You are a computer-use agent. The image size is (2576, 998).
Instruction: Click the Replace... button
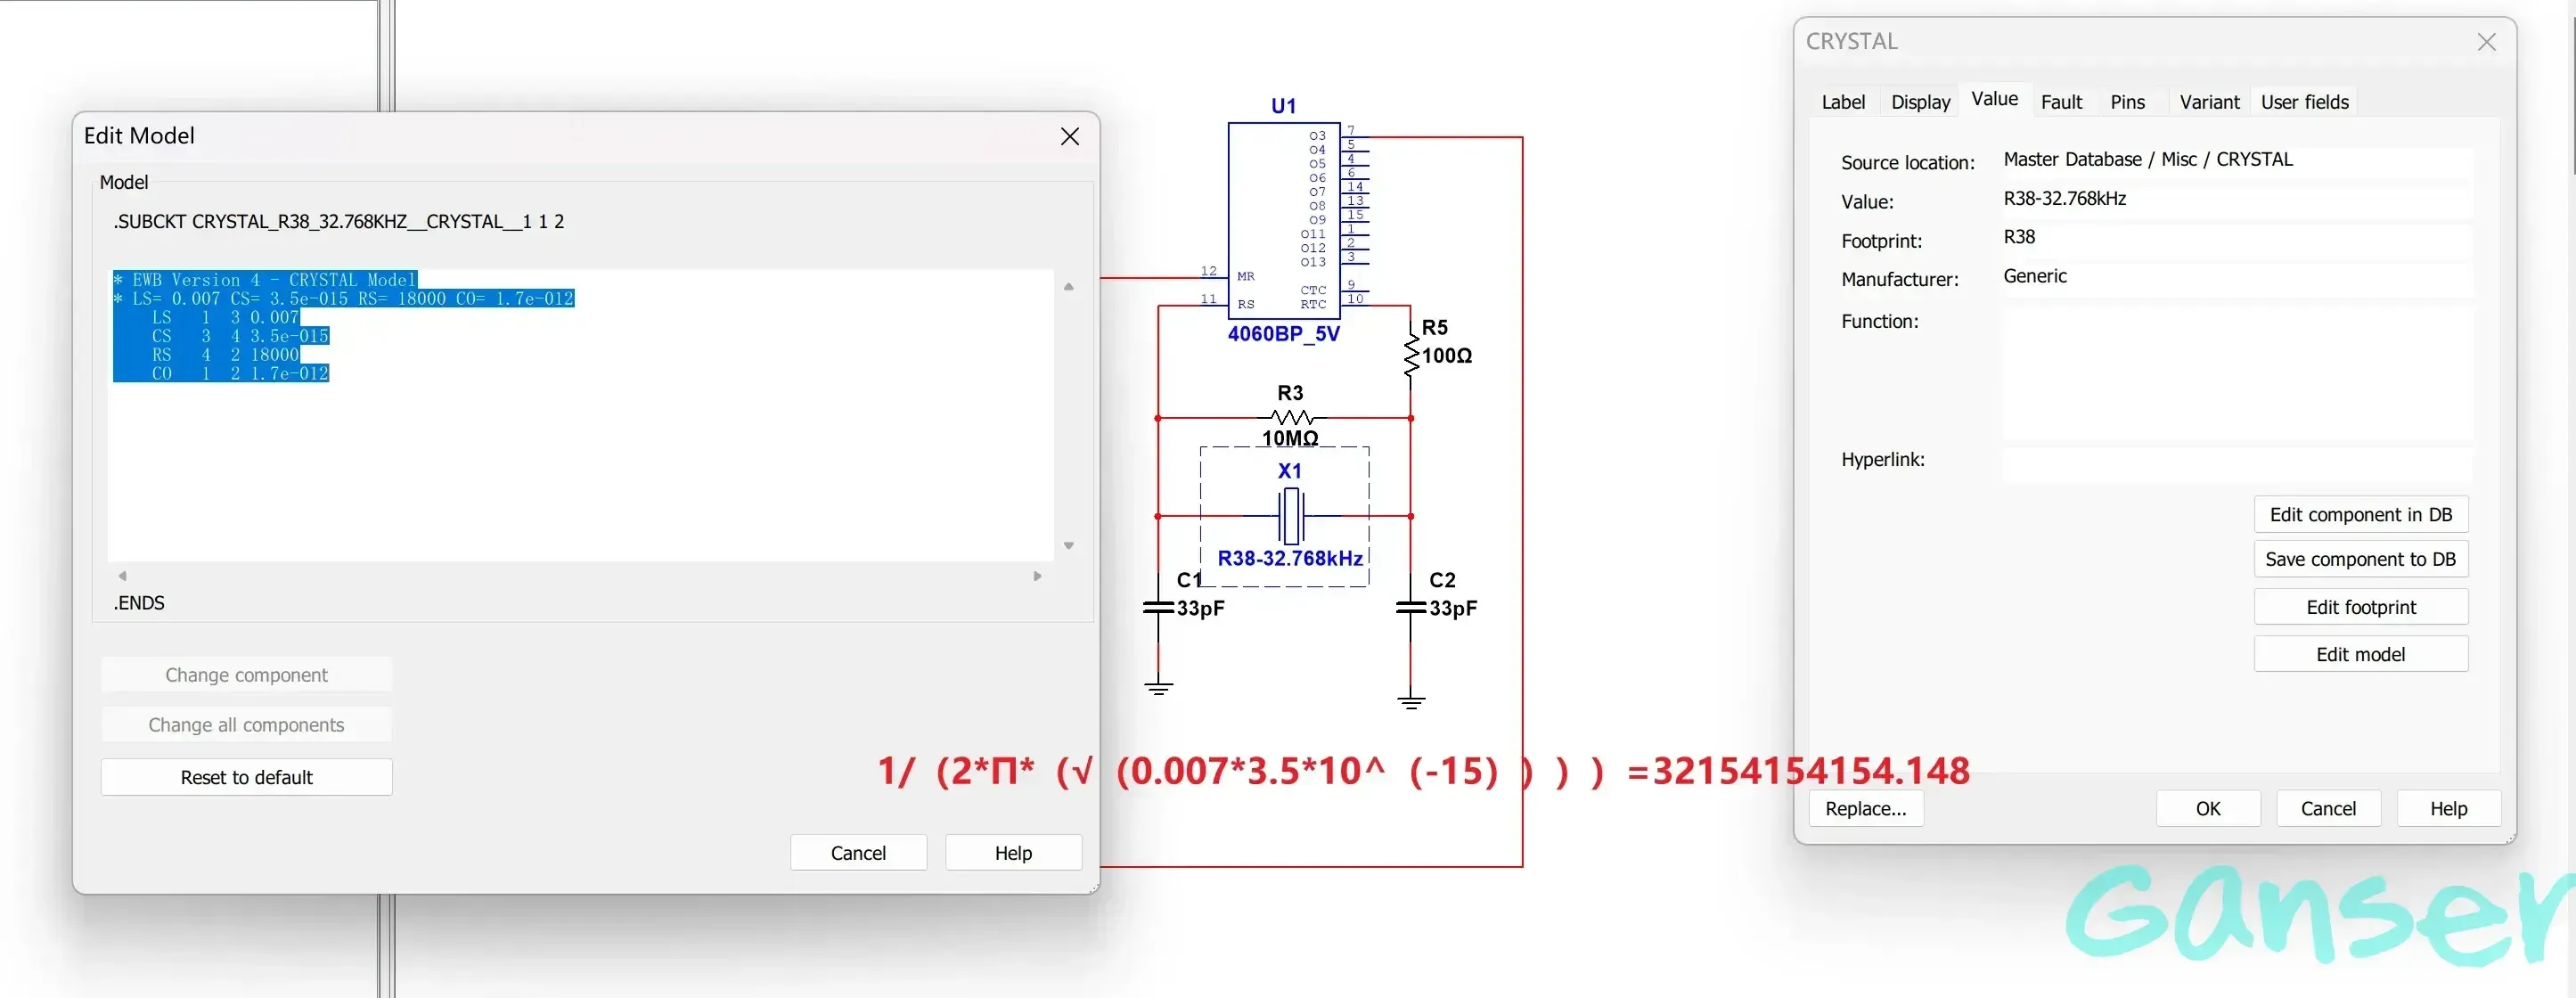tap(1865, 808)
